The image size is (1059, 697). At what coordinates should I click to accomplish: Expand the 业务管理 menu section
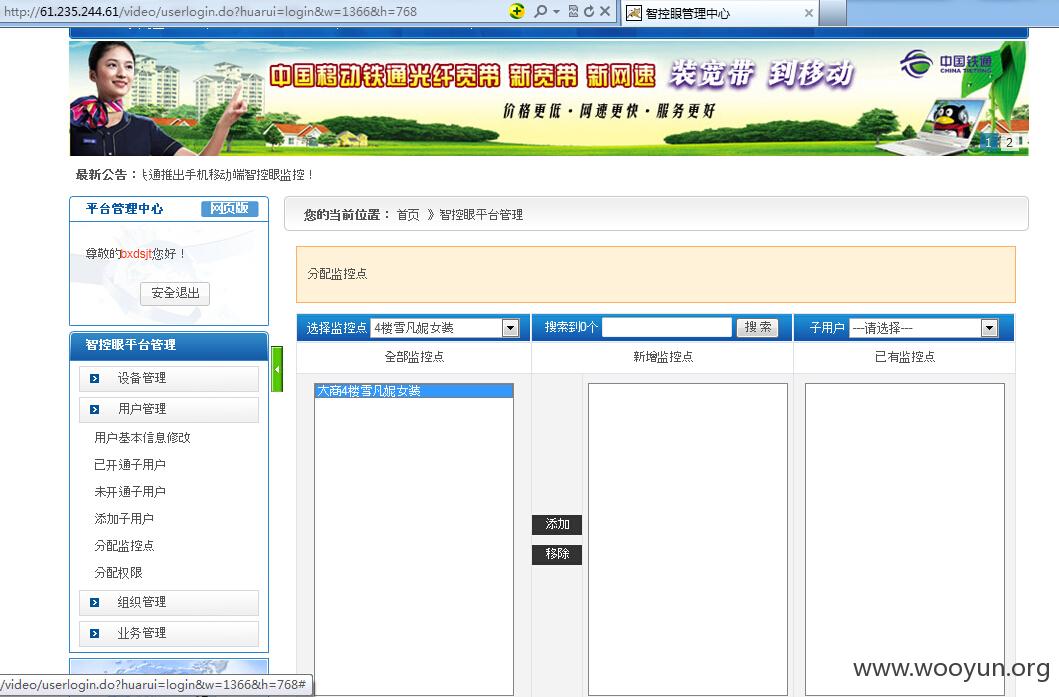point(169,634)
